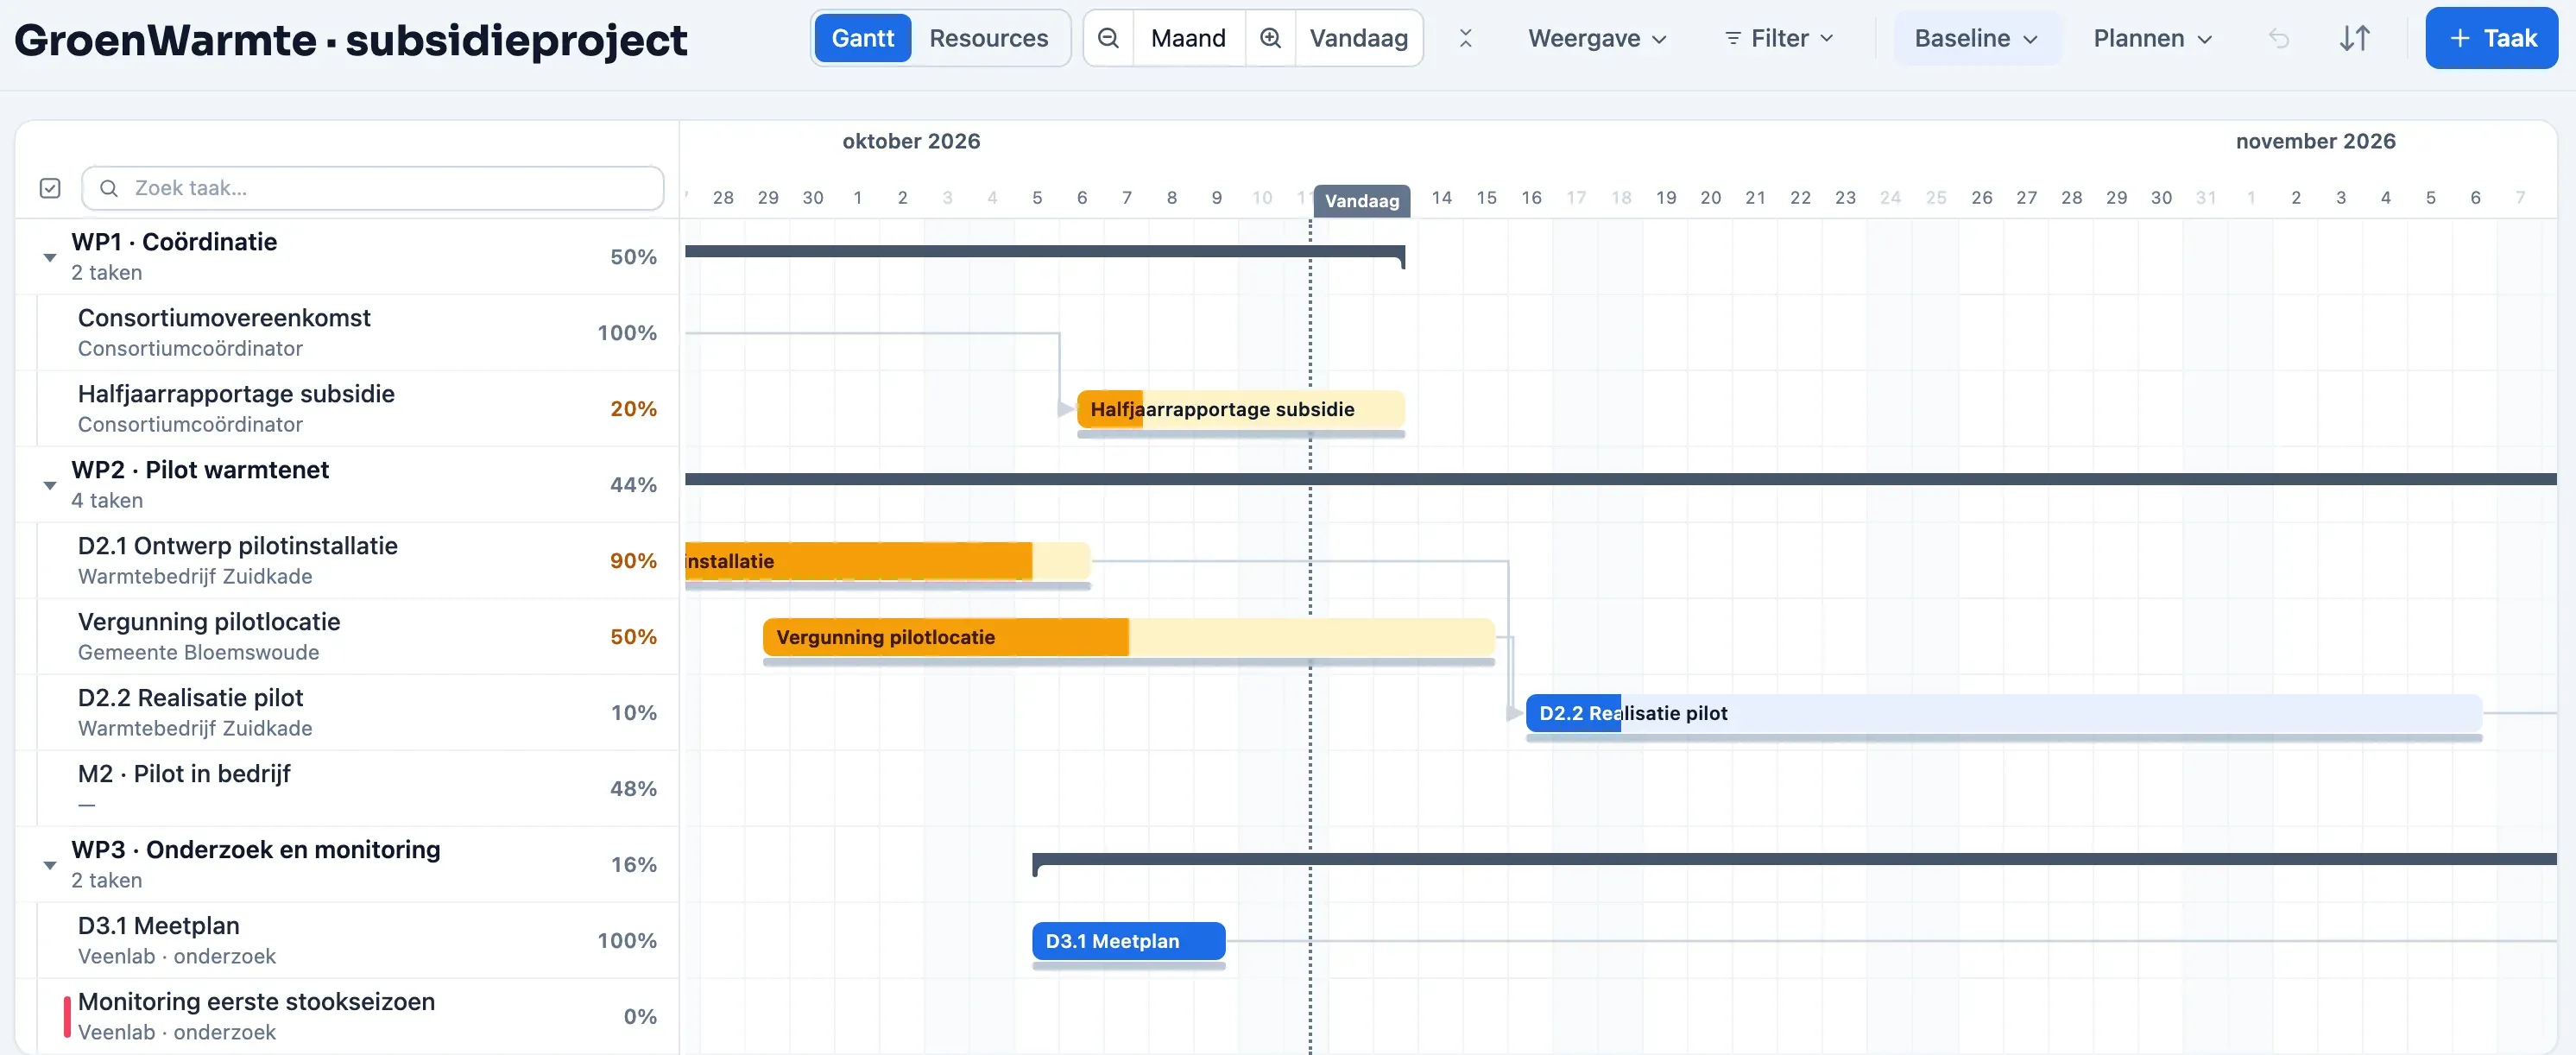Collapse the WP1 Coördinatie group
The height and width of the screenshot is (1055, 2576).
(x=49, y=258)
